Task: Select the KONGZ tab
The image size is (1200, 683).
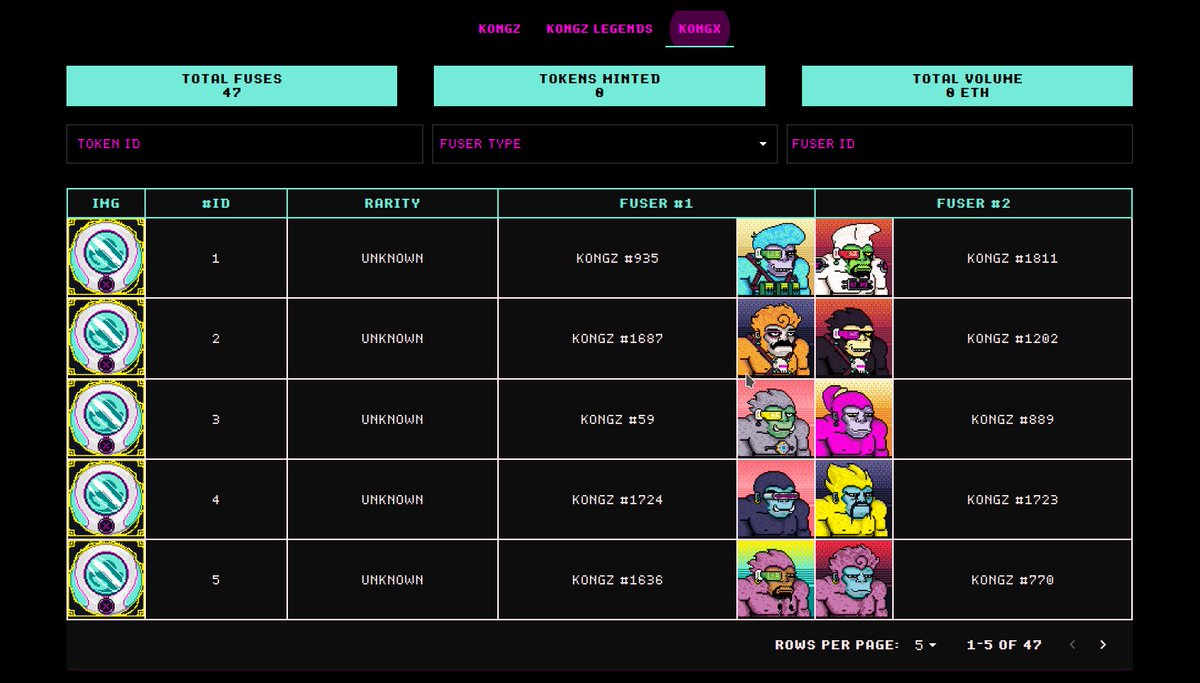Action: [500, 28]
